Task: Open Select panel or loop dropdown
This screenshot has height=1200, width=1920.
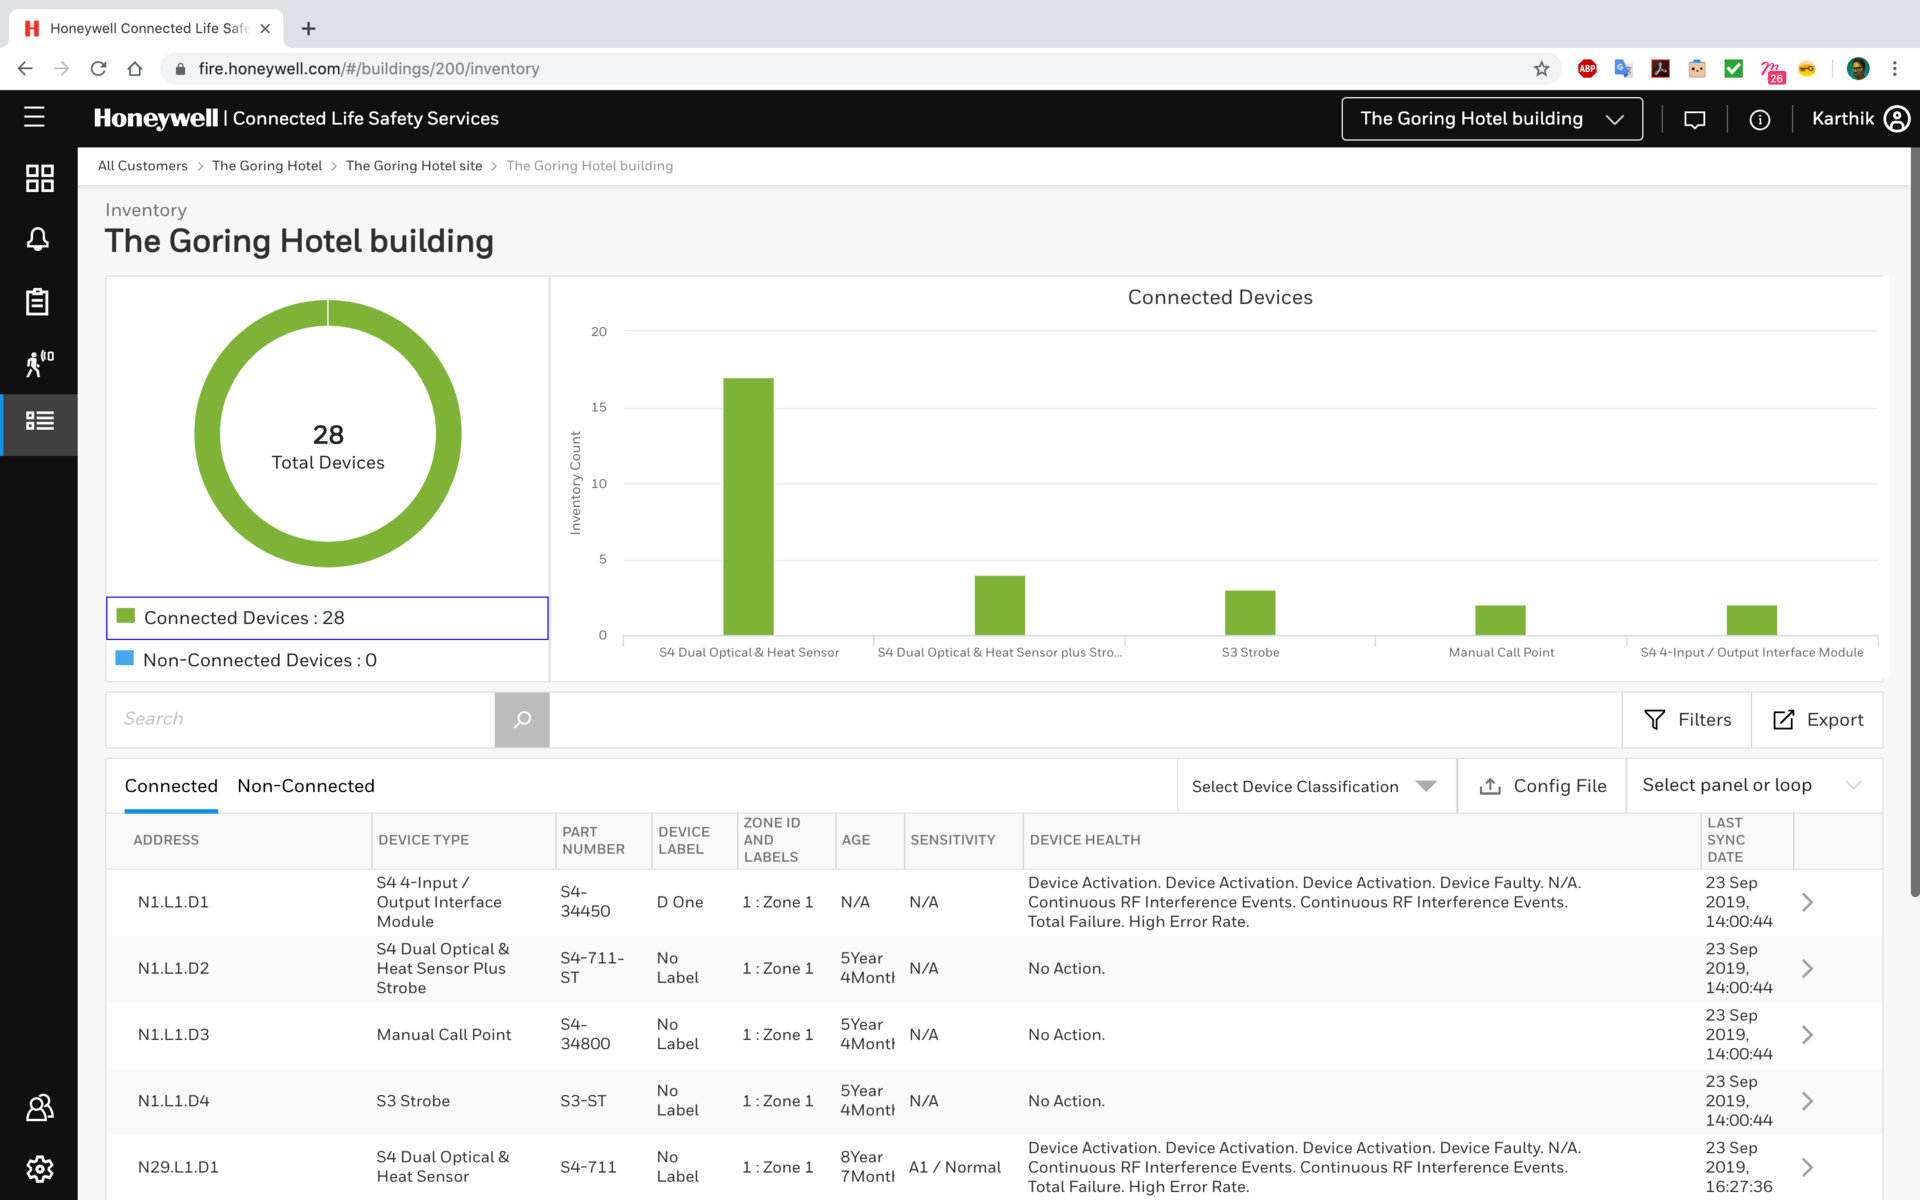Action: coord(1752,786)
